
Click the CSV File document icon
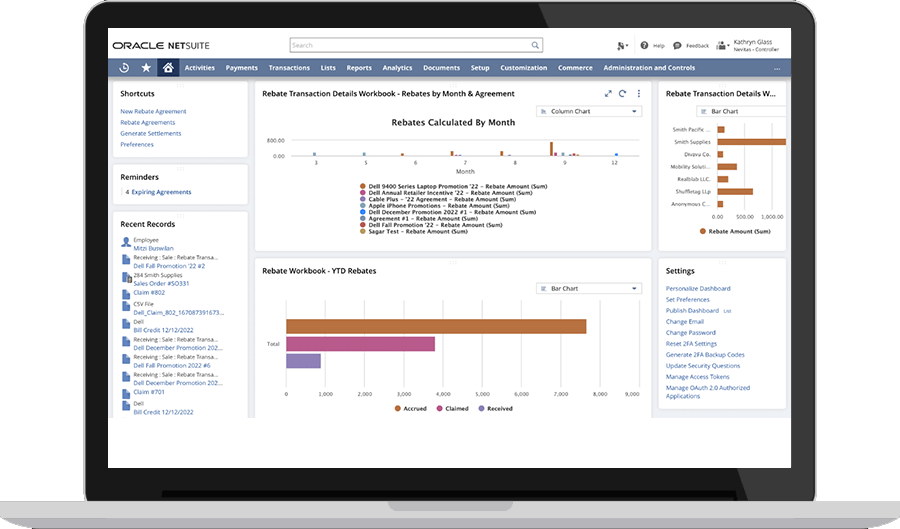(x=126, y=306)
